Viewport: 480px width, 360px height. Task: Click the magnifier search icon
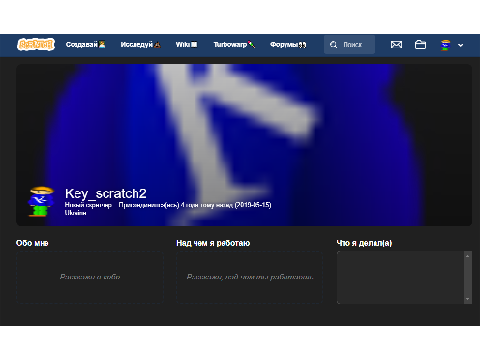[333, 45]
